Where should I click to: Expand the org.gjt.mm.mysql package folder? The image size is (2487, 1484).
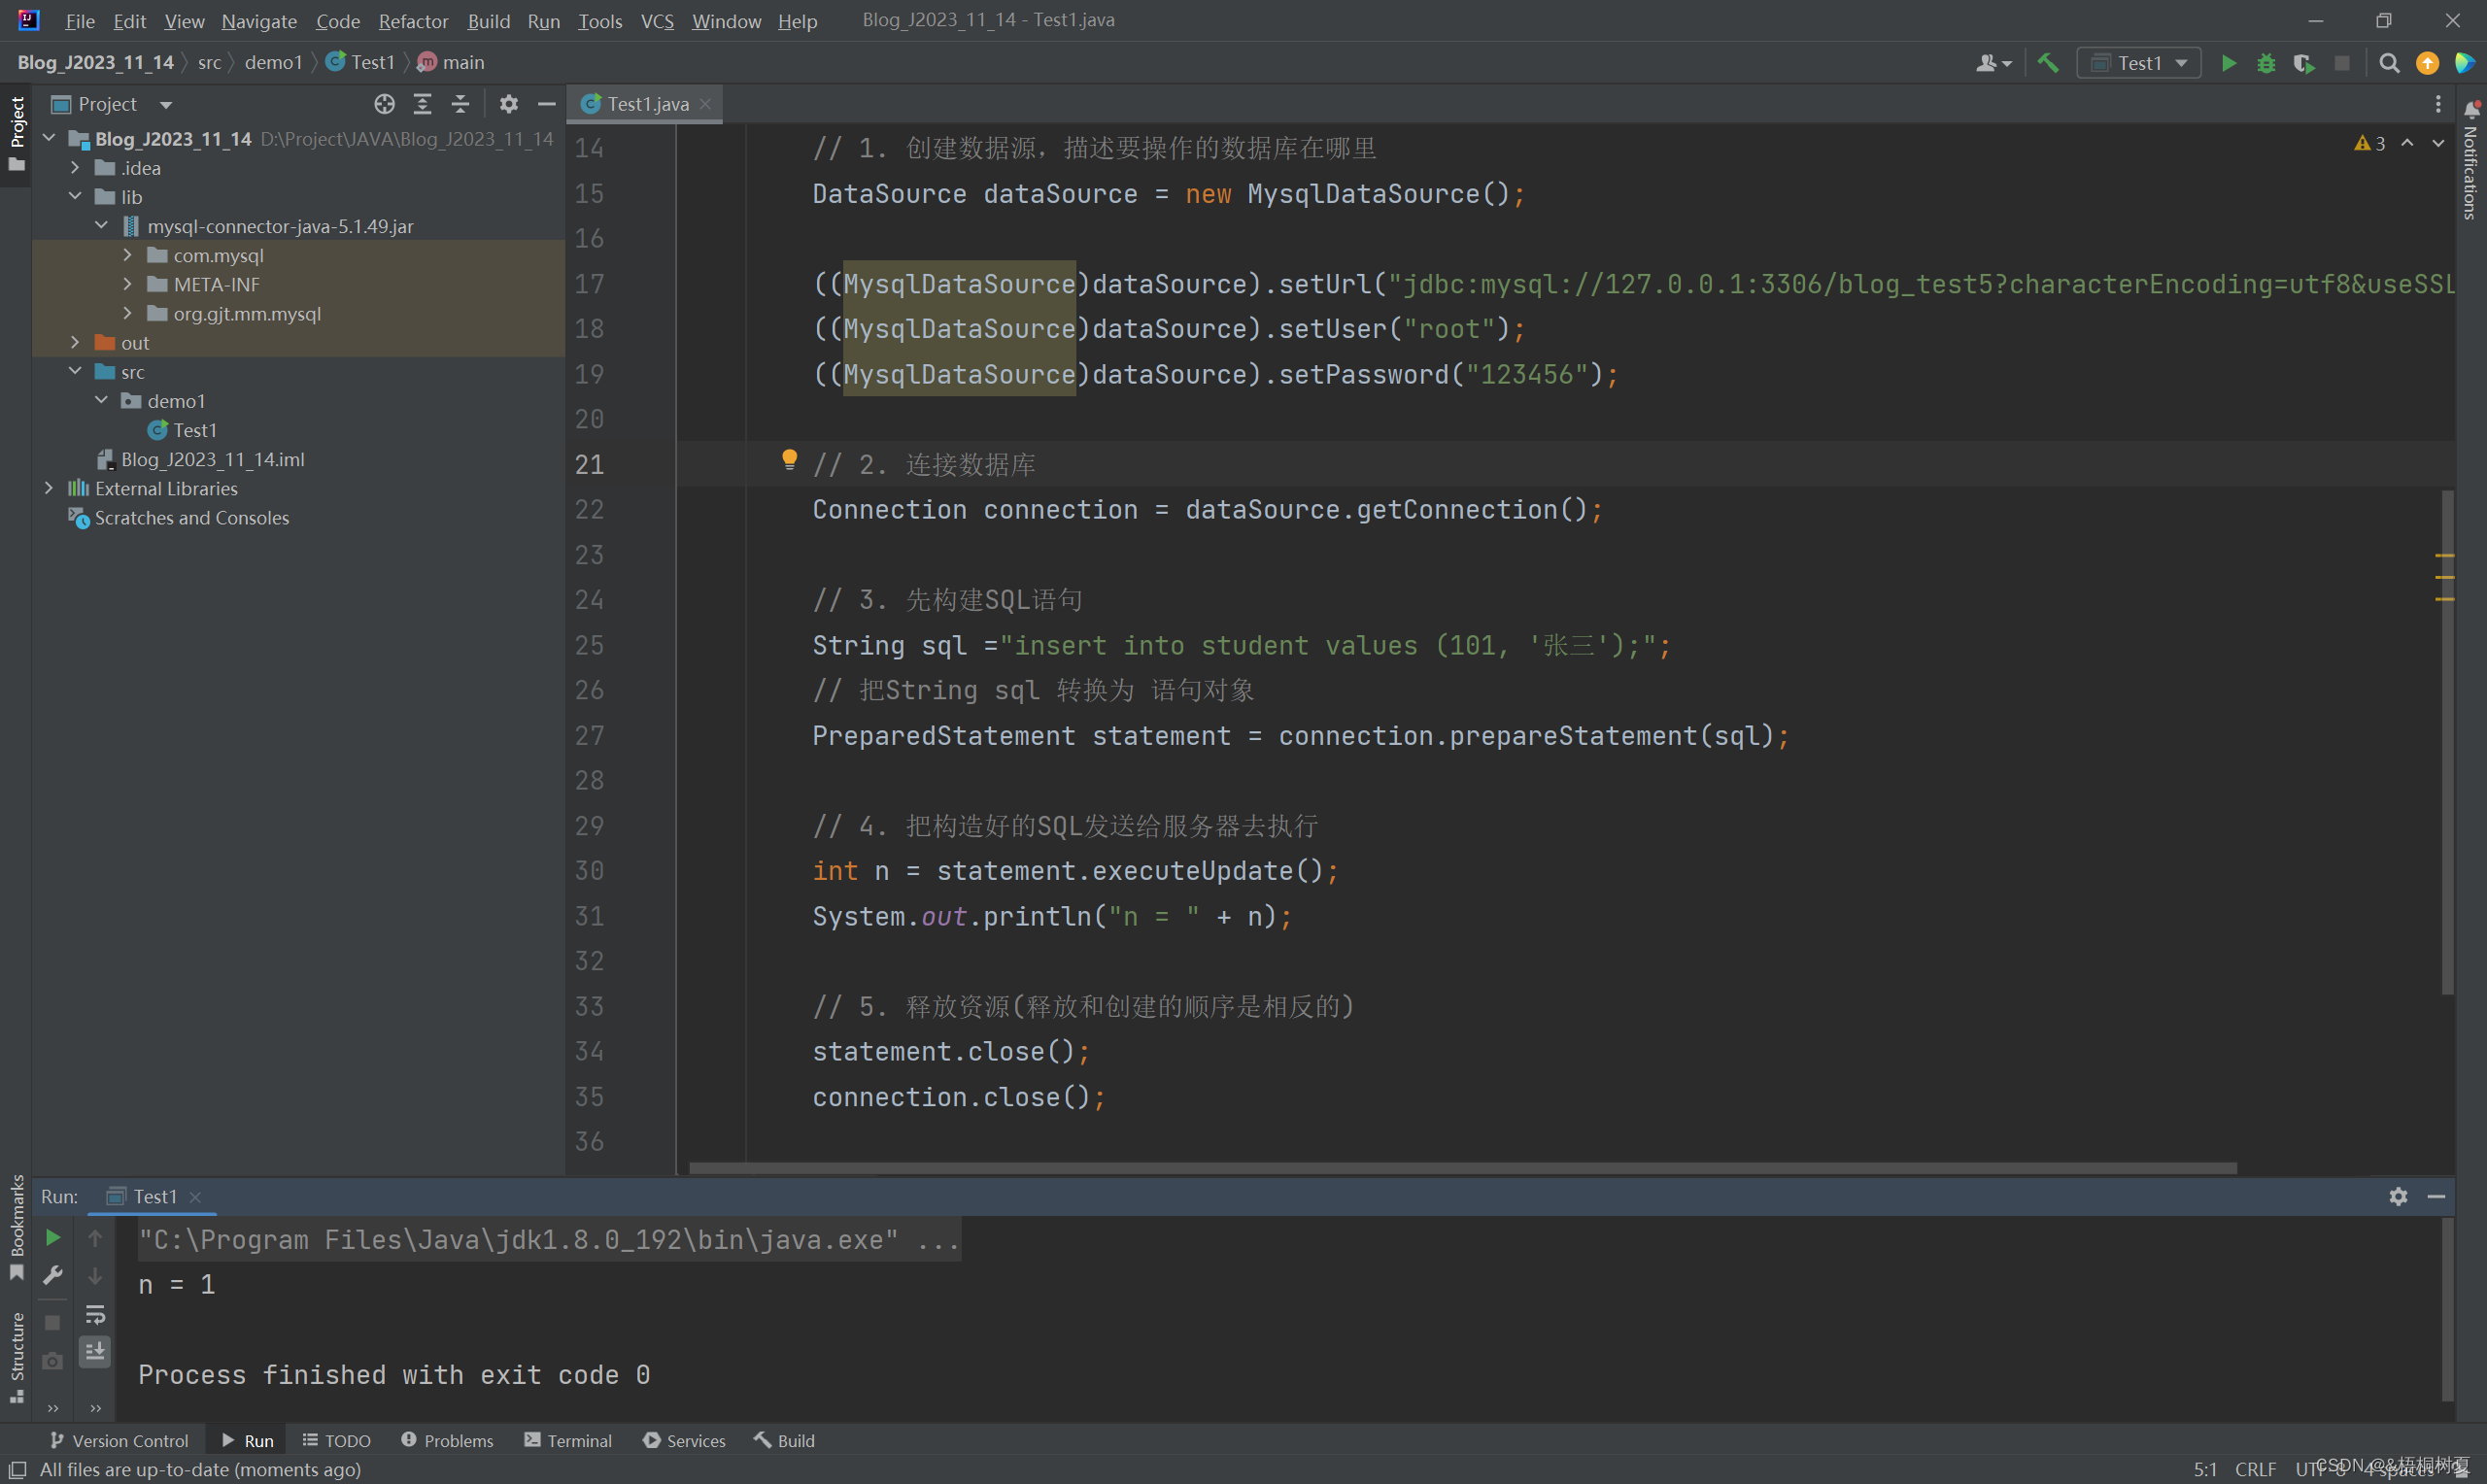[129, 313]
